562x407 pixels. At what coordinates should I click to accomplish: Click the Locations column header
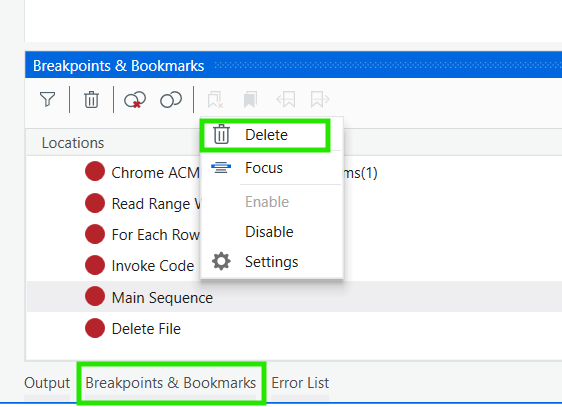pos(73,143)
